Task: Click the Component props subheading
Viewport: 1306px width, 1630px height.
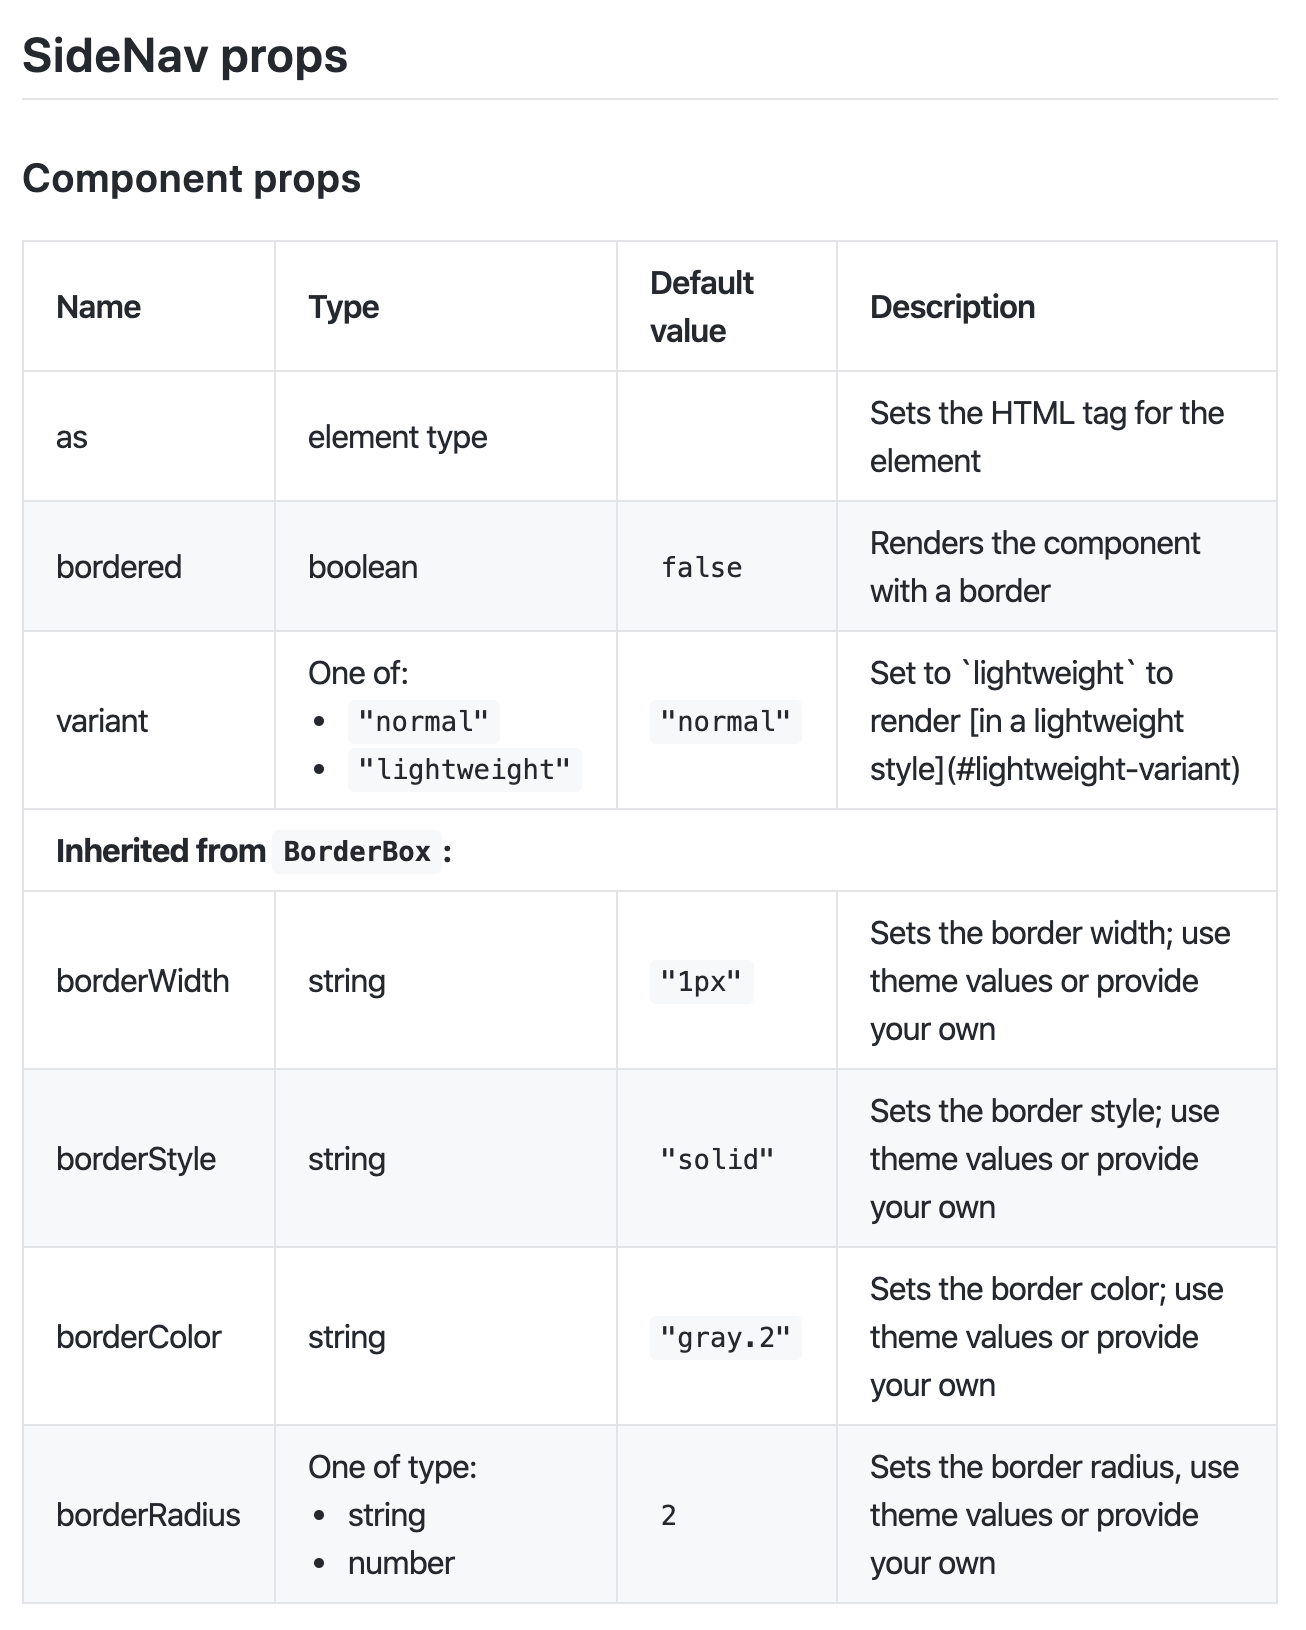Action: click(x=191, y=179)
